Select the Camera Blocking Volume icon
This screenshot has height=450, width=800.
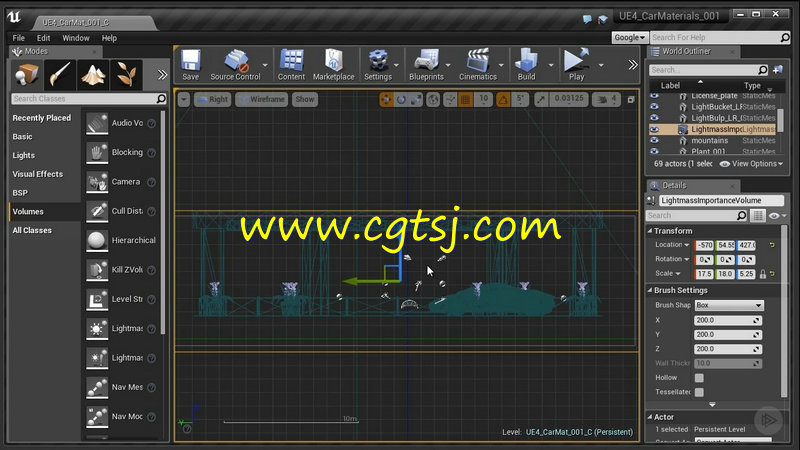(97, 182)
